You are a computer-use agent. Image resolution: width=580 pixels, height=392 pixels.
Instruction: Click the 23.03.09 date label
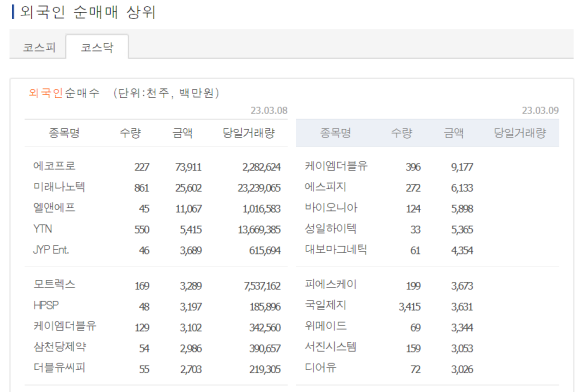[x=540, y=111]
